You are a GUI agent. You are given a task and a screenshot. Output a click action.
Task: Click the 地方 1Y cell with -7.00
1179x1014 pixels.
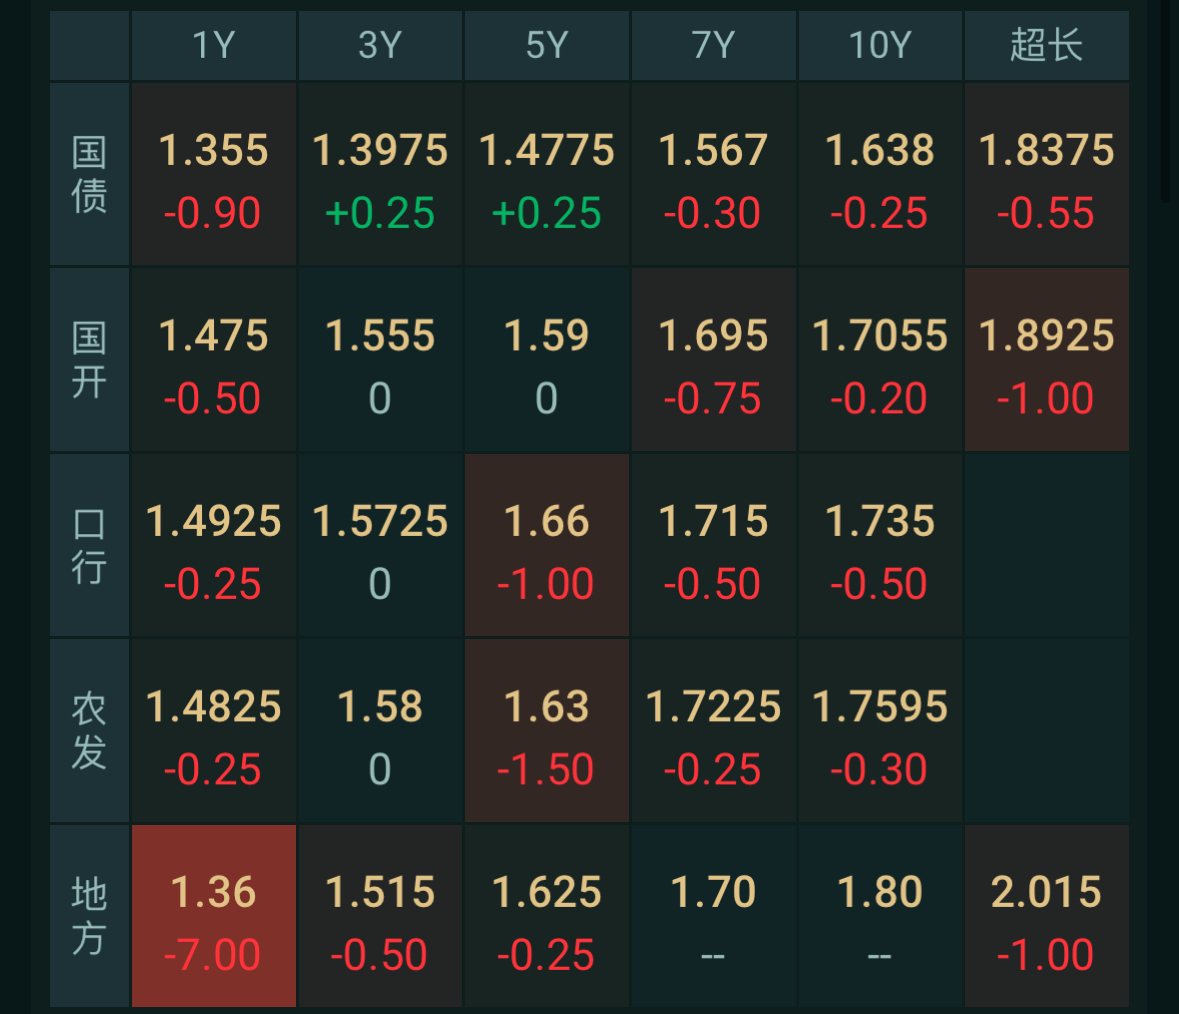[213, 916]
